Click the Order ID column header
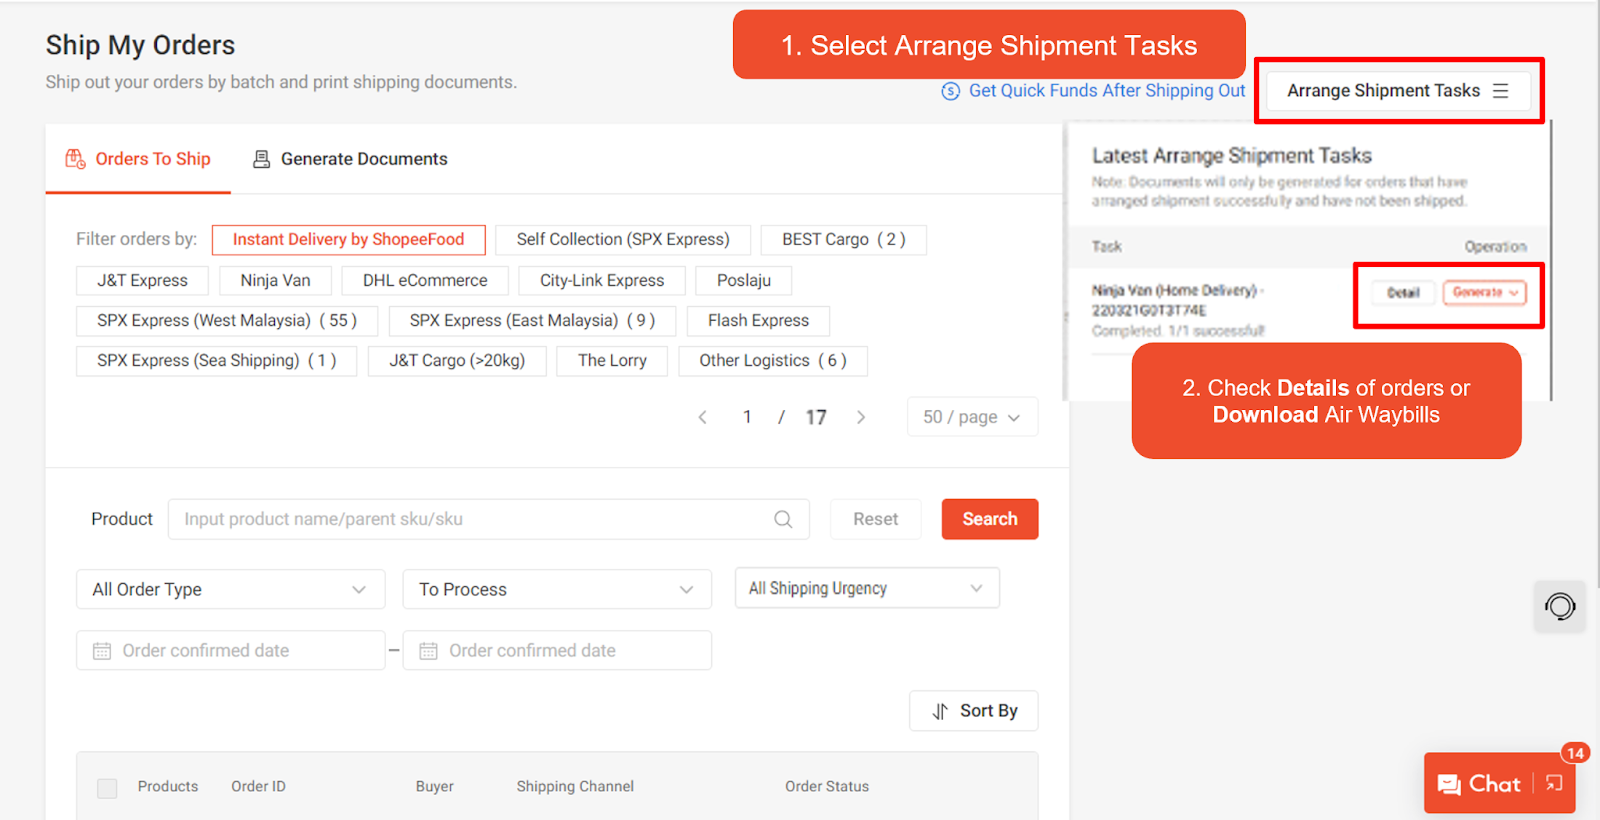 tap(258, 787)
